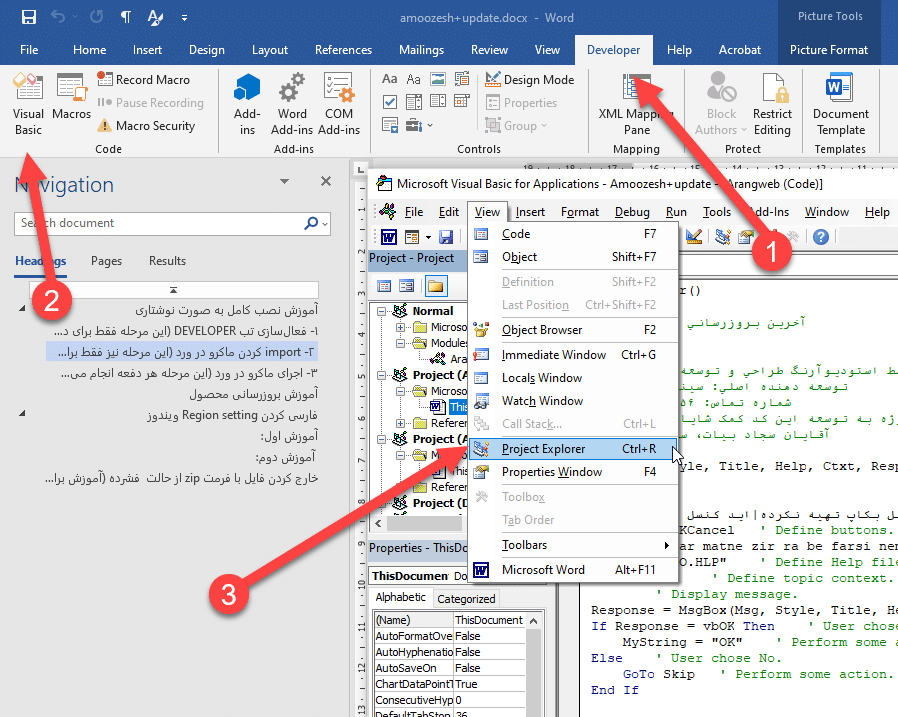Click the Macros ribbon icon
This screenshot has height=717, width=898.
pos(71,98)
